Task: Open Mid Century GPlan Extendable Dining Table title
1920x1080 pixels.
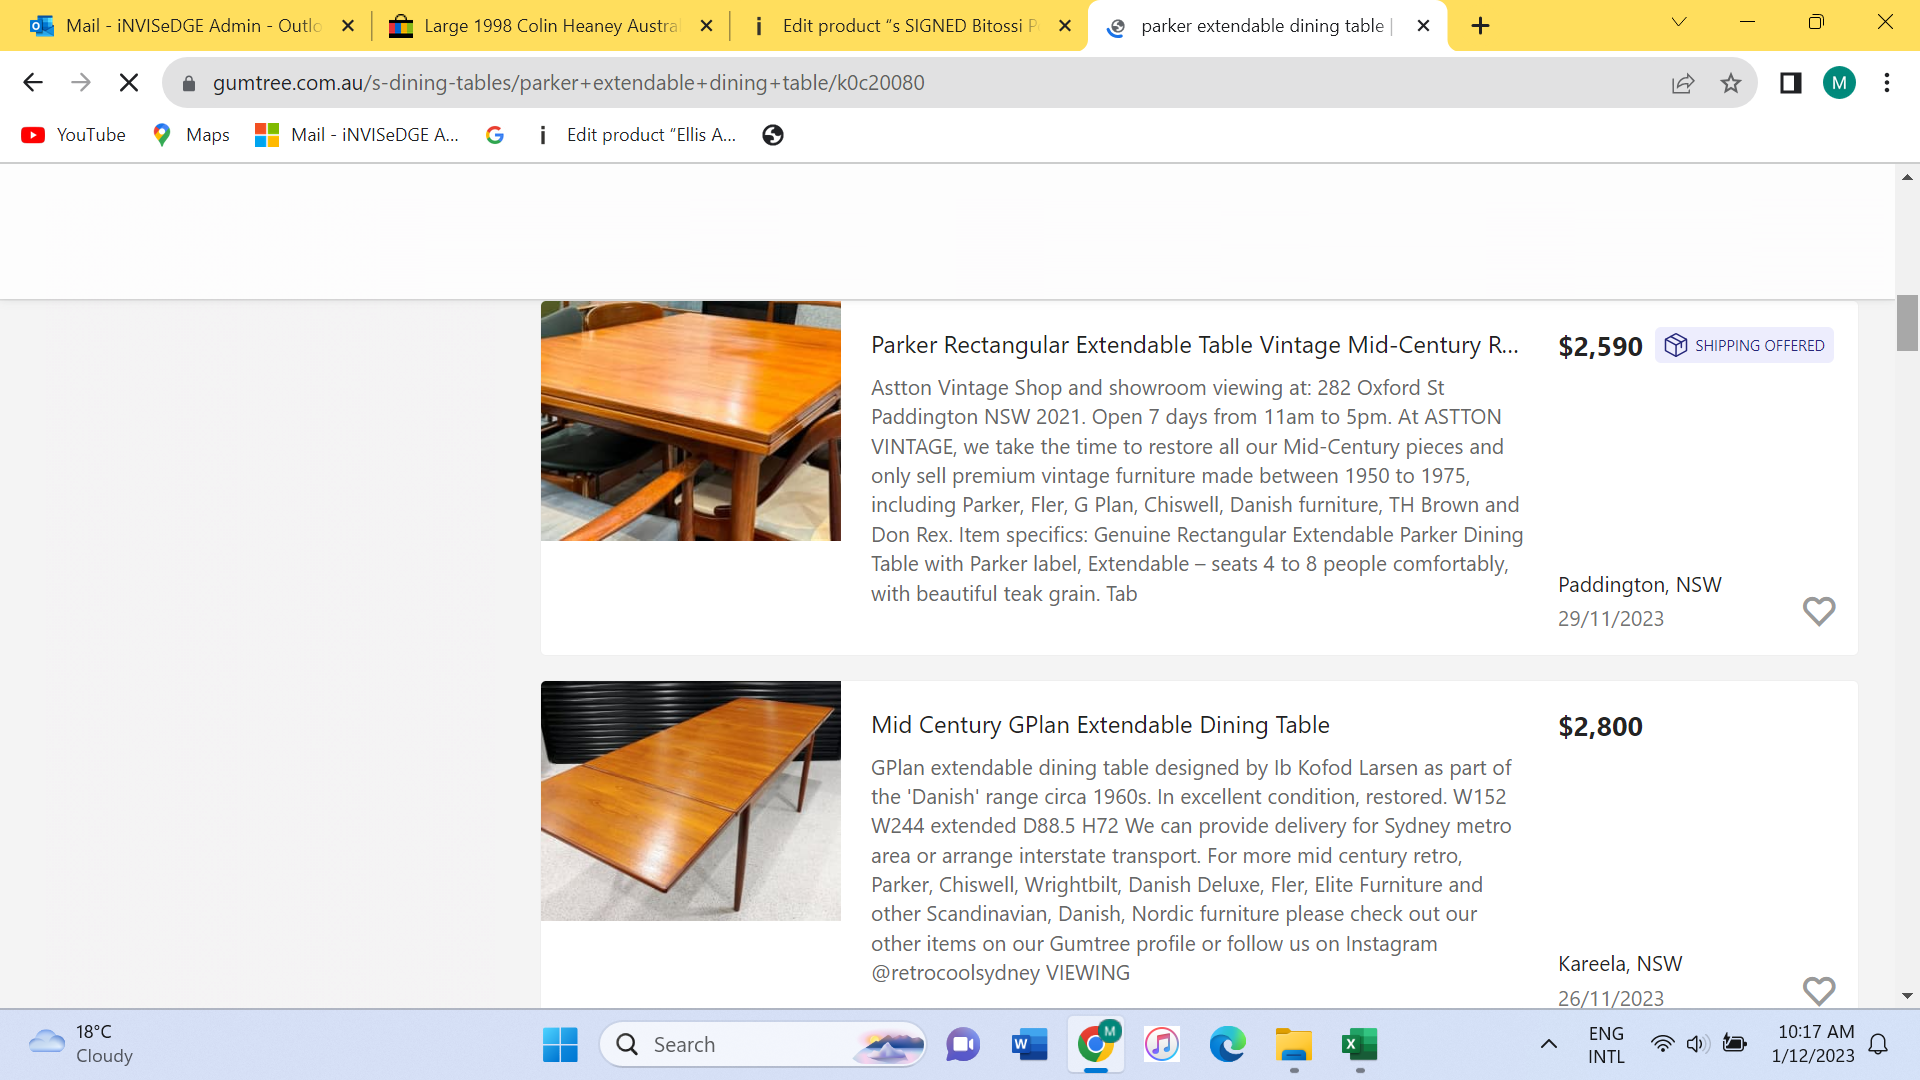Action: pos(1100,725)
